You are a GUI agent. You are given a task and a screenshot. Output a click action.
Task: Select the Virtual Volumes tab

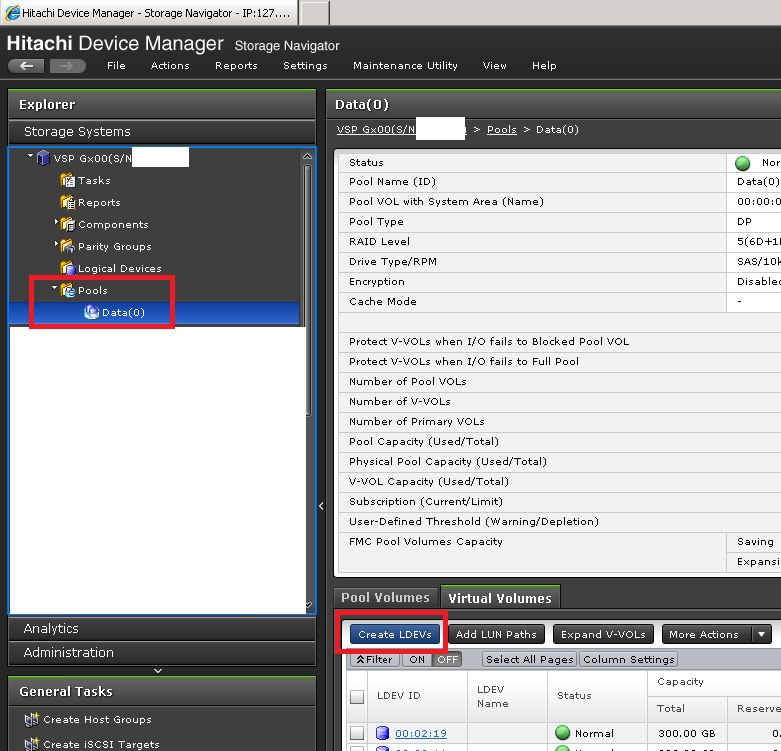pyautogui.click(x=500, y=598)
